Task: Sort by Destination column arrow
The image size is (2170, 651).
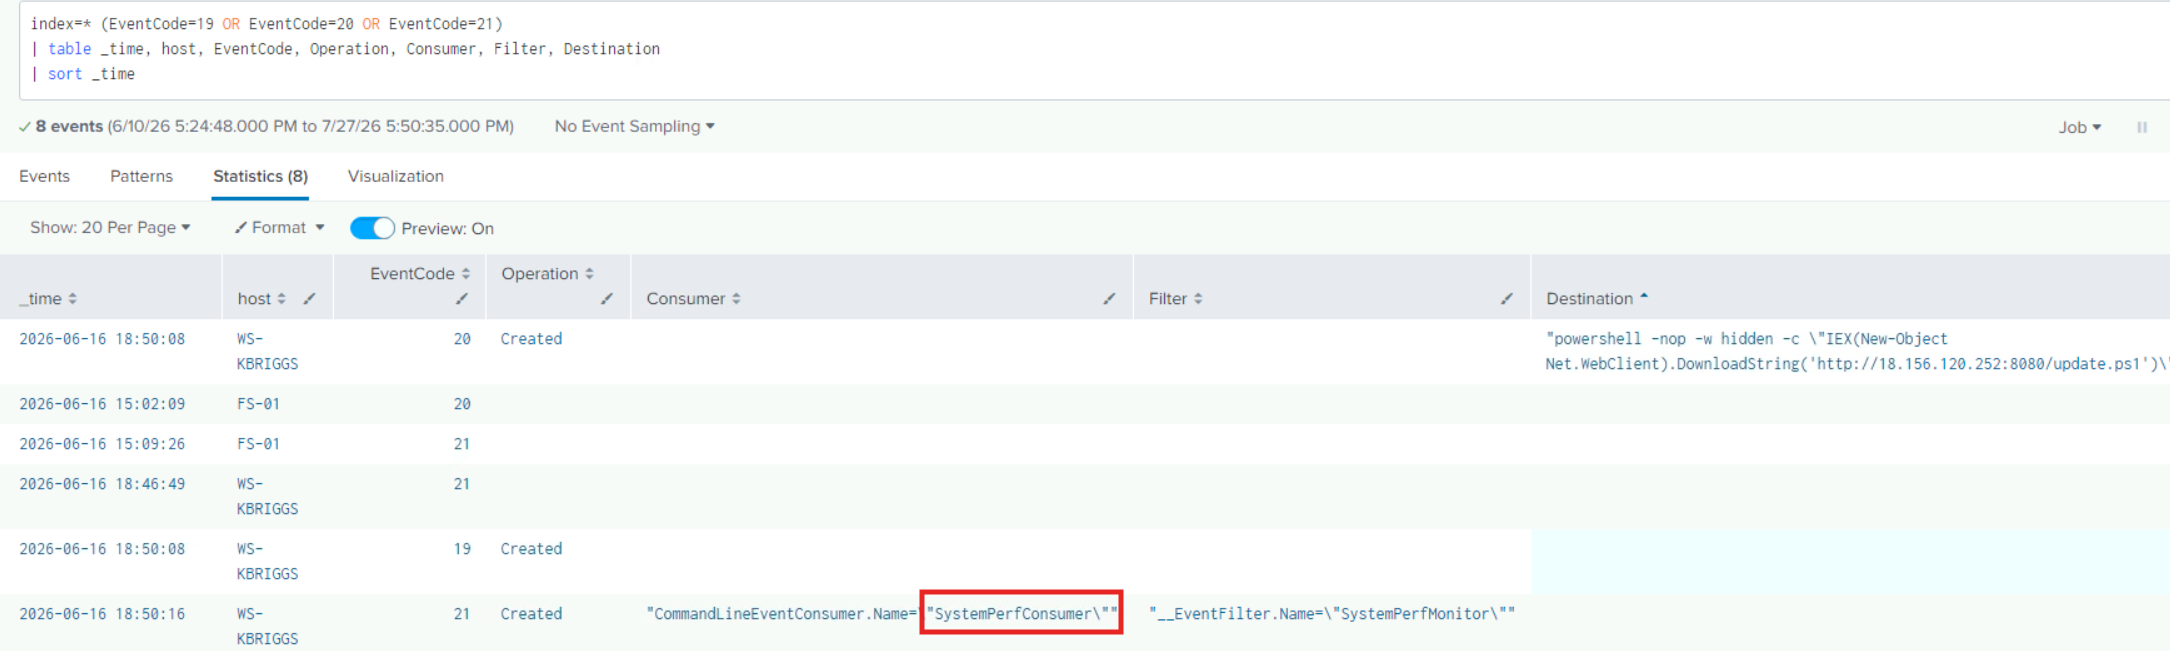Action: click(1643, 297)
